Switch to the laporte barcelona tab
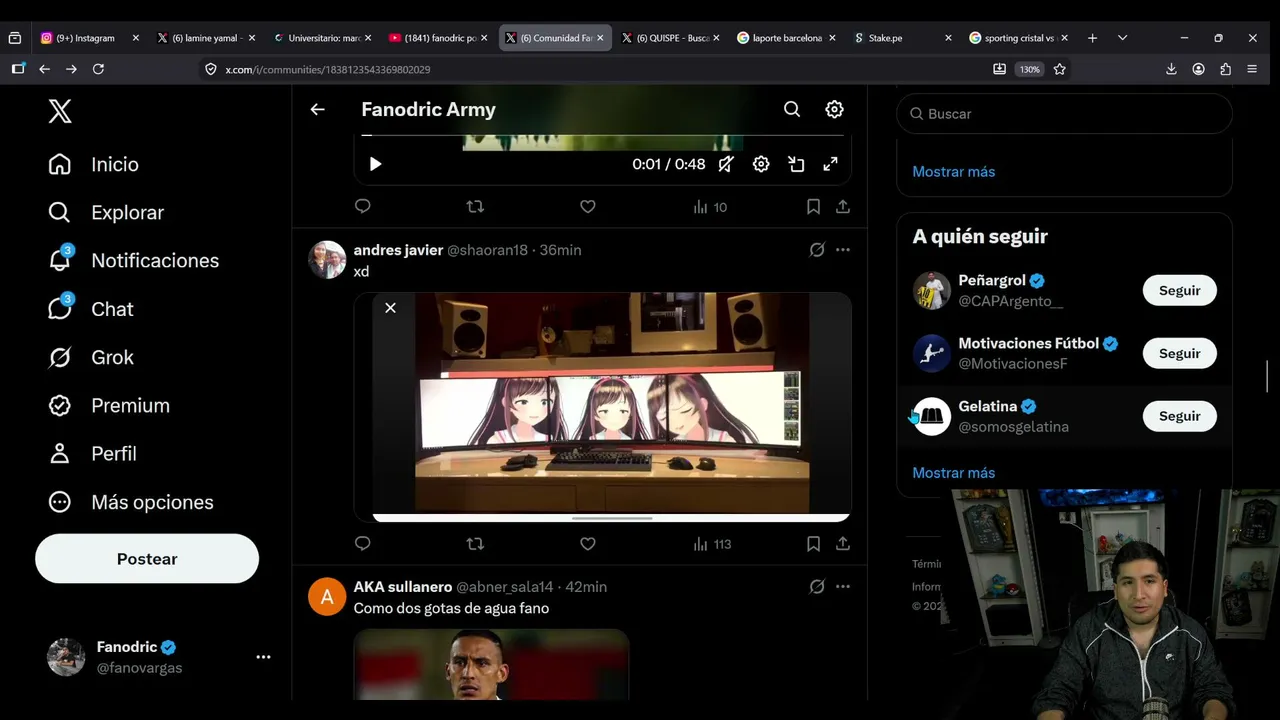 [787, 38]
